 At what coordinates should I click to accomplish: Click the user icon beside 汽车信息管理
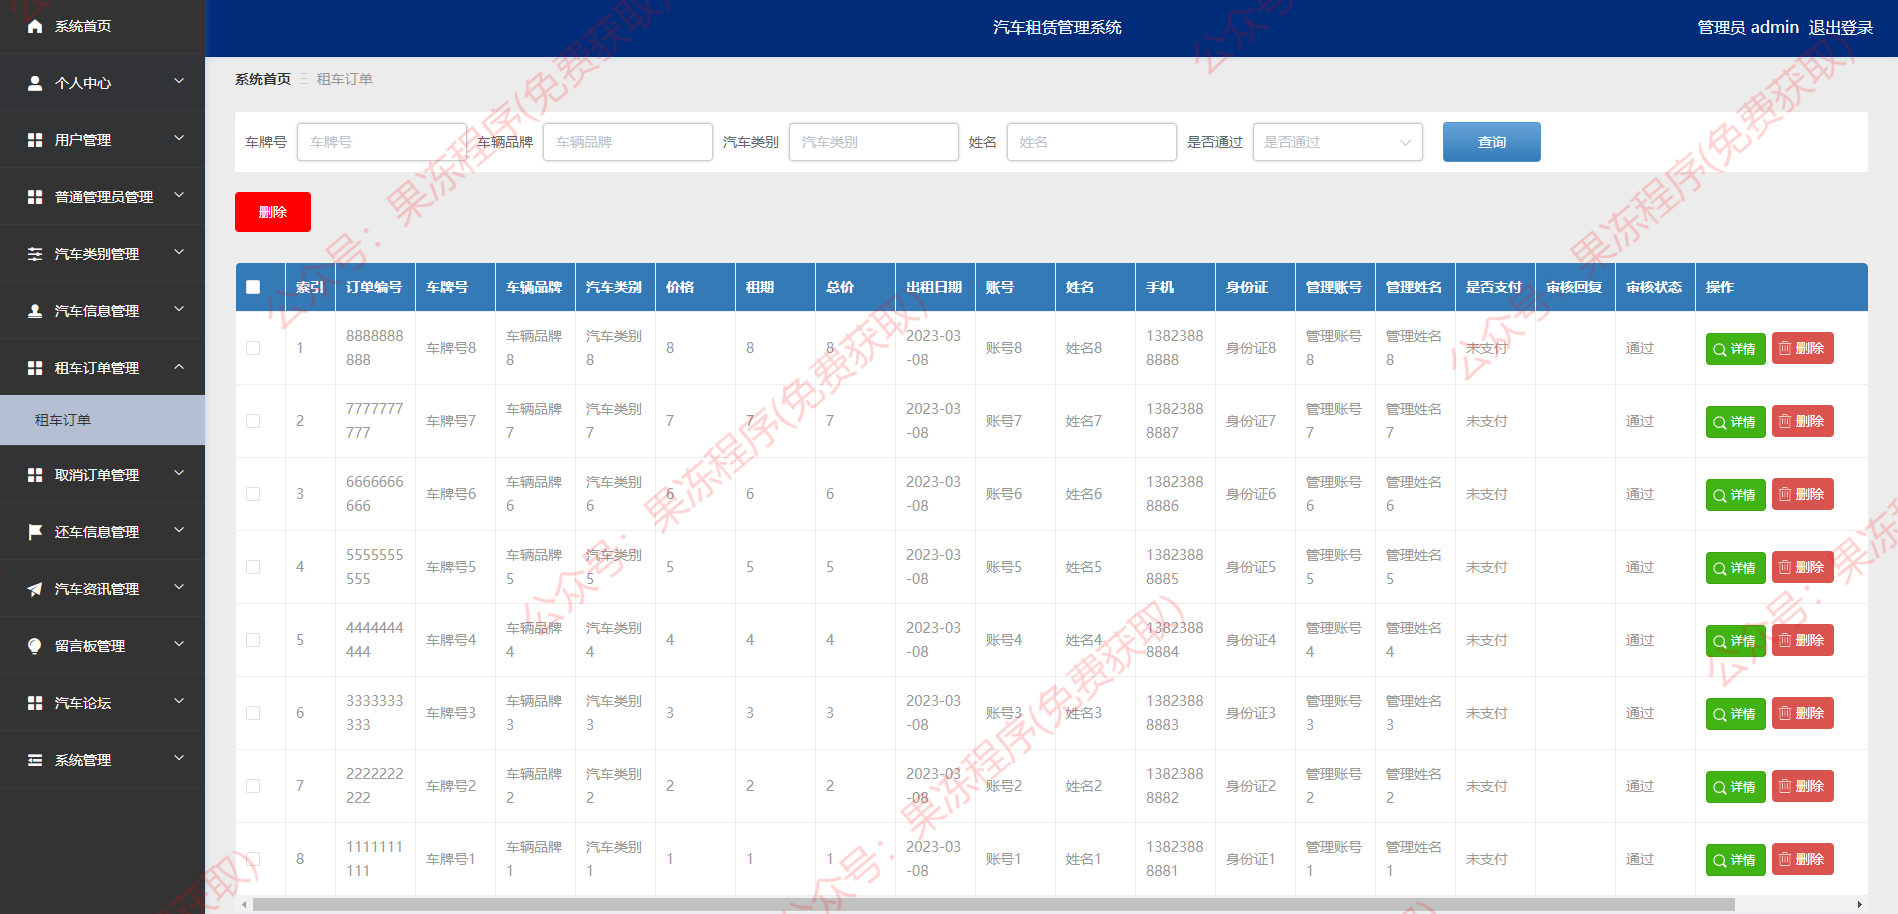(x=35, y=311)
